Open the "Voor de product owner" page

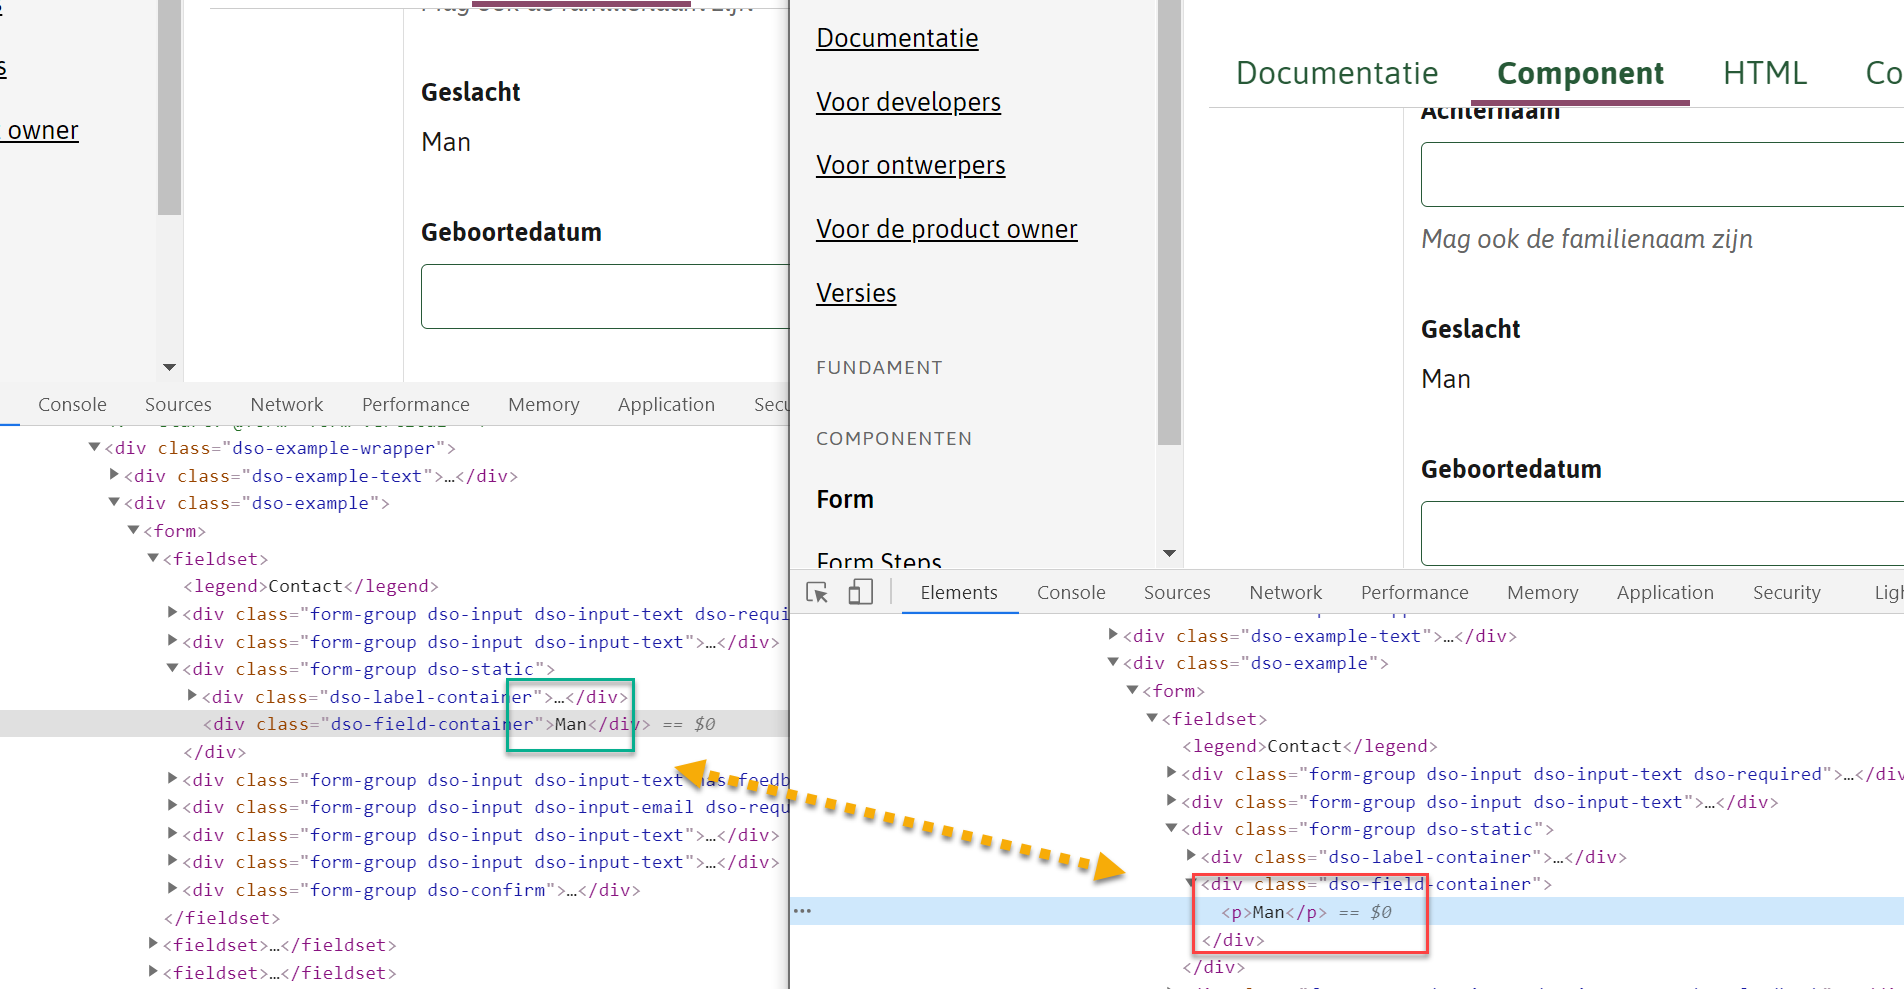click(946, 228)
